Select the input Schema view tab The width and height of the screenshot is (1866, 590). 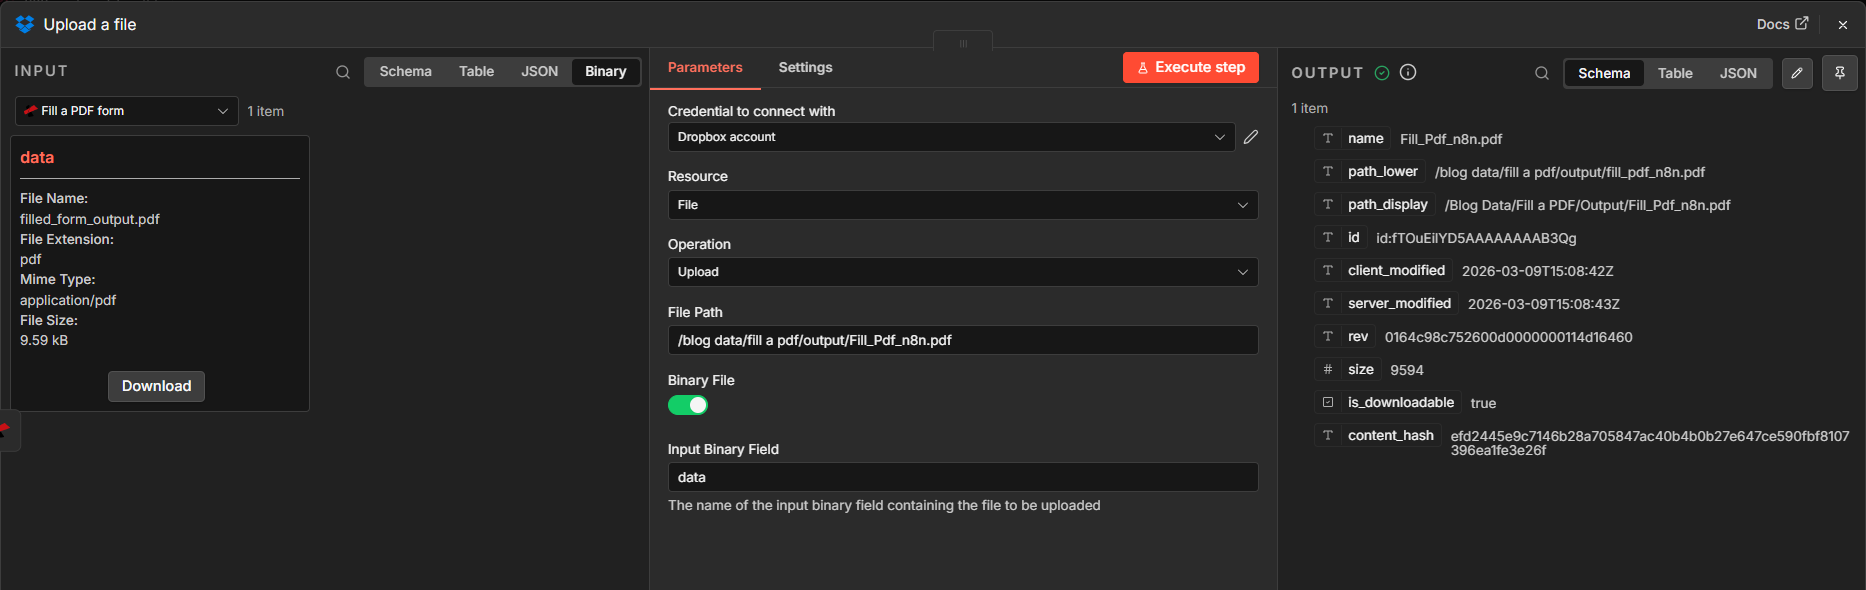point(405,72)
